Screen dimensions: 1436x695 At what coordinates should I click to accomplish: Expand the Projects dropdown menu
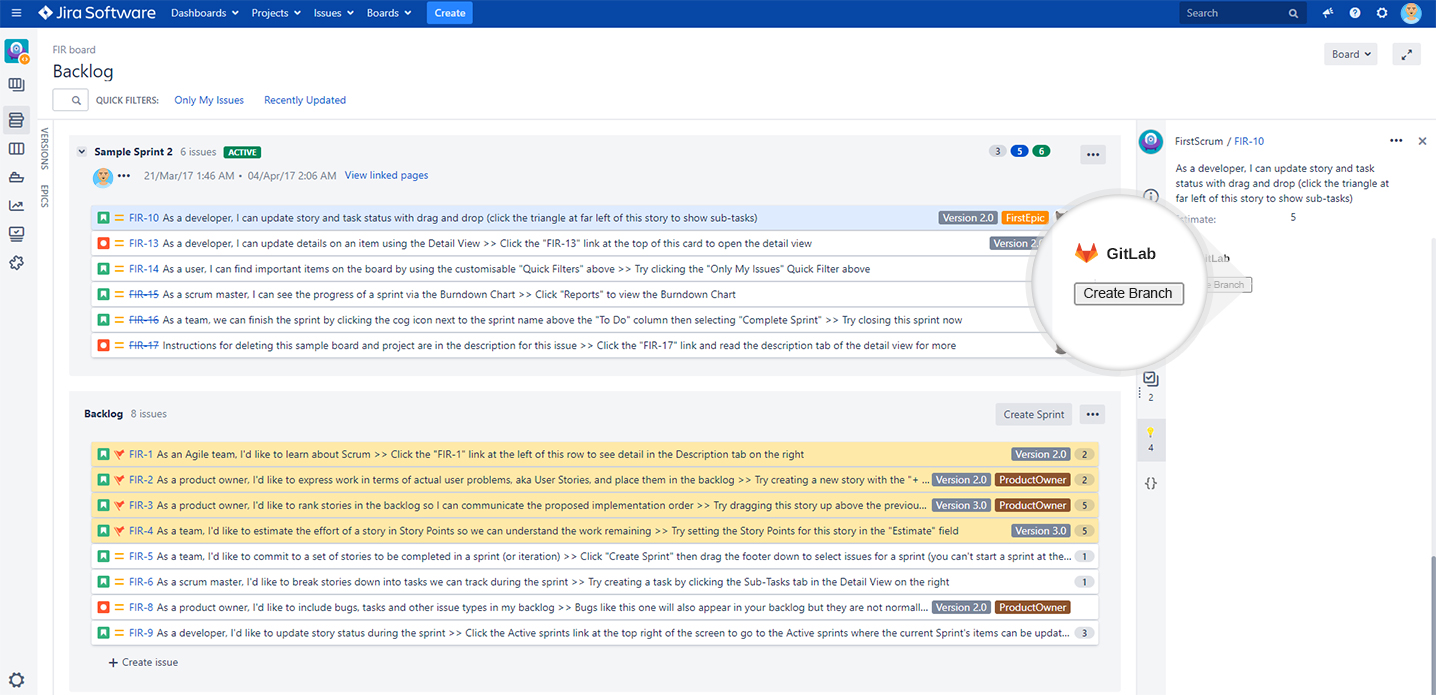[x=276, y=13]
